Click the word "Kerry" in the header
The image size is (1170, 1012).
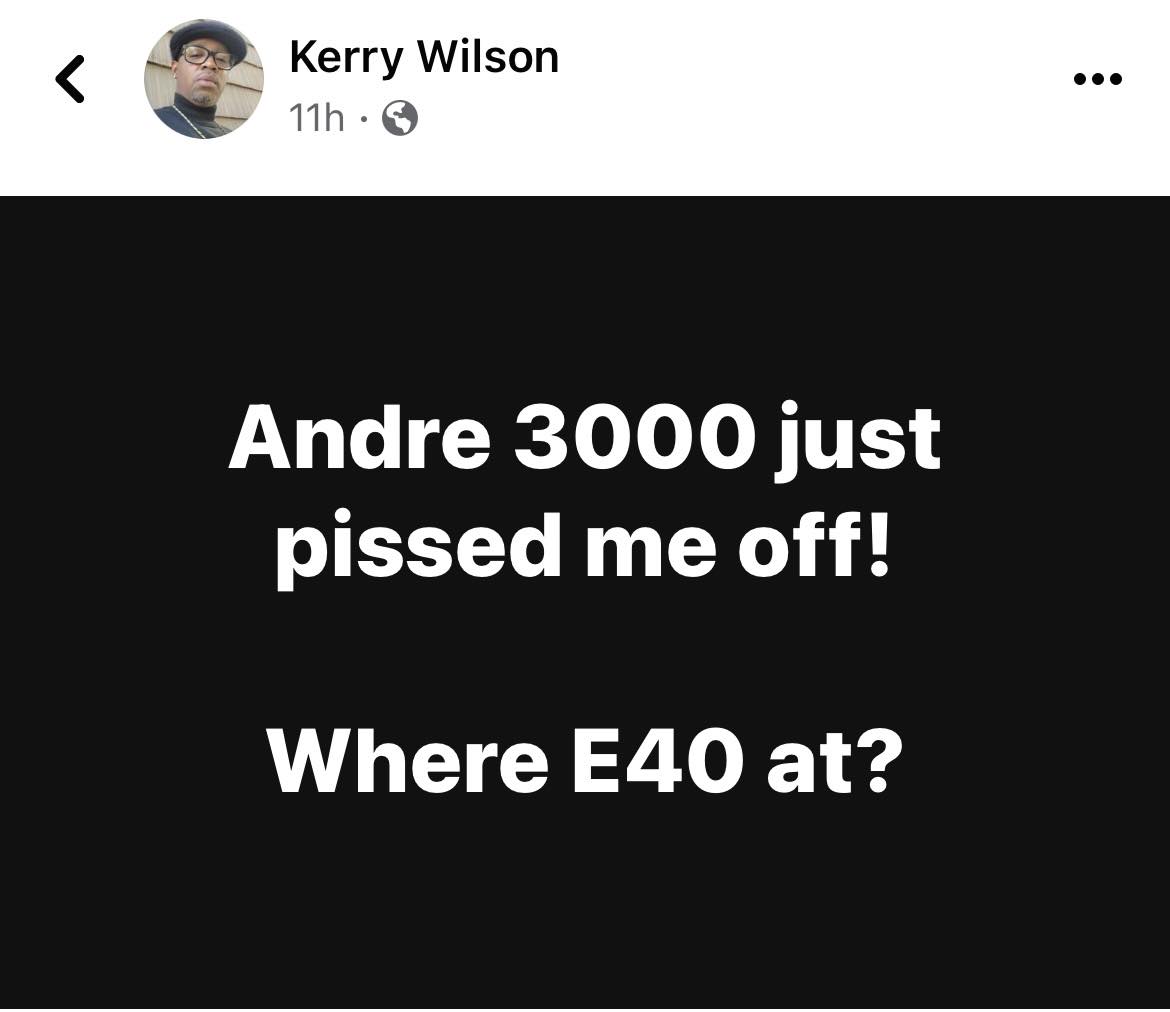[346, 58]
